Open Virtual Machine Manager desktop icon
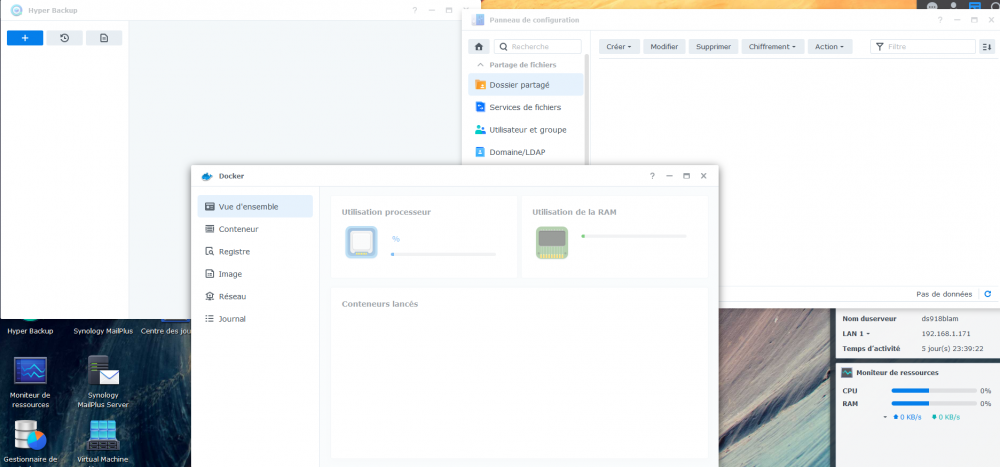 pyautogui.click(x=103, y=436)
